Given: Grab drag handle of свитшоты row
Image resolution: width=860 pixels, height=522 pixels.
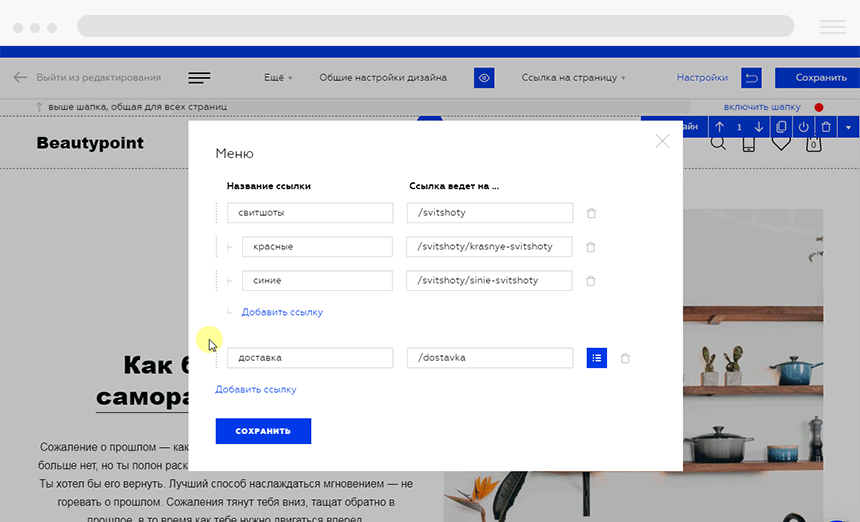Looking at the screenshot, I should click(x=217, y=213).
